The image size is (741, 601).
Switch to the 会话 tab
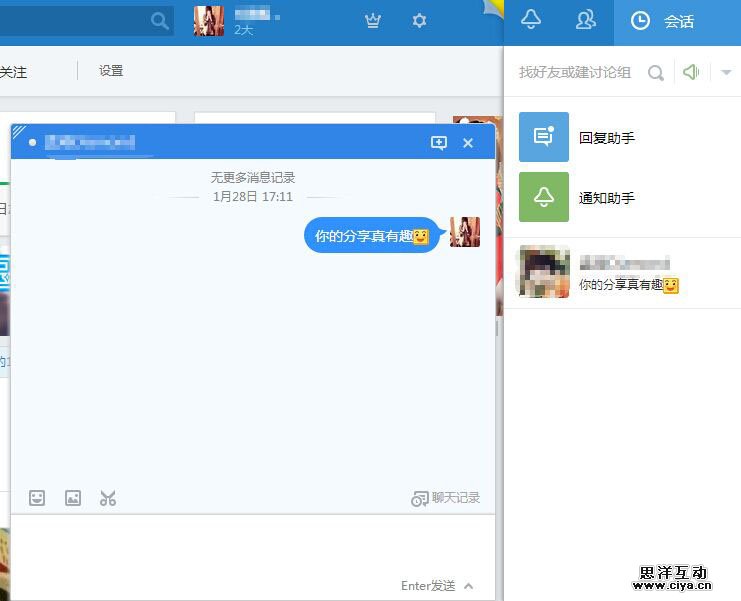669,21
